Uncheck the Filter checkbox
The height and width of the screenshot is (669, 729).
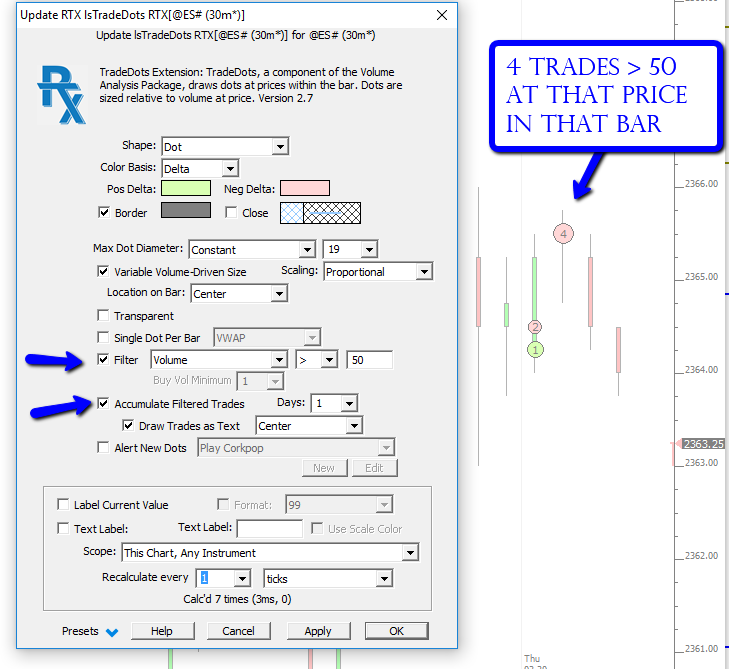click(x=103, y=359)
